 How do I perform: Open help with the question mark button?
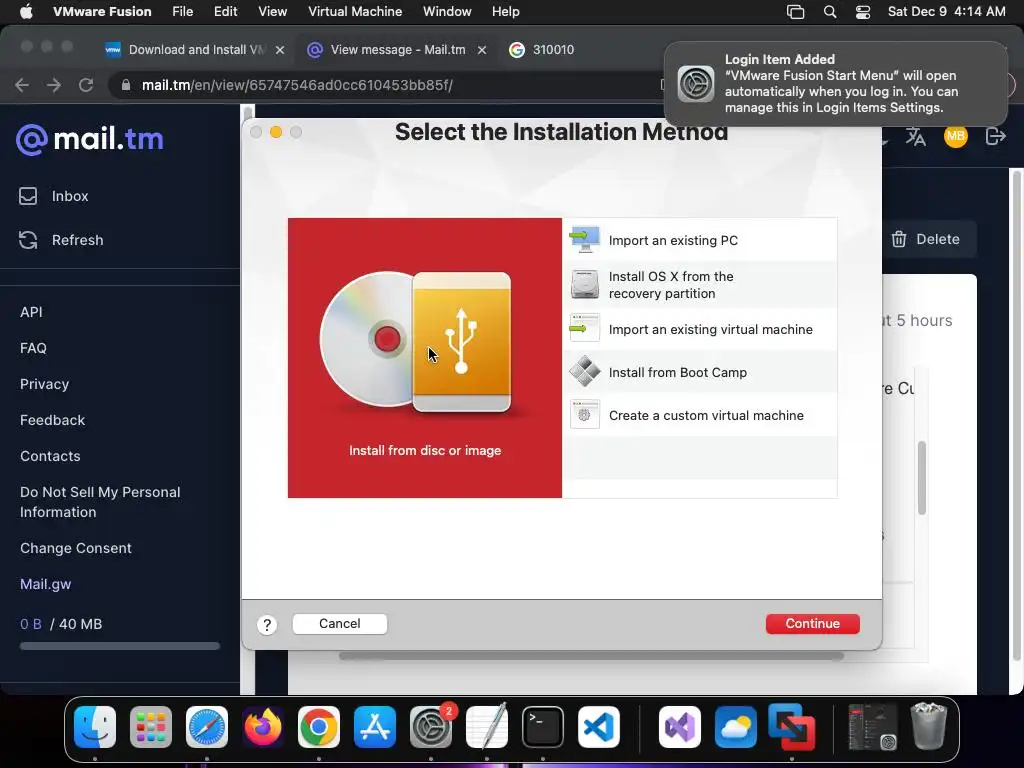pos(266,625)
